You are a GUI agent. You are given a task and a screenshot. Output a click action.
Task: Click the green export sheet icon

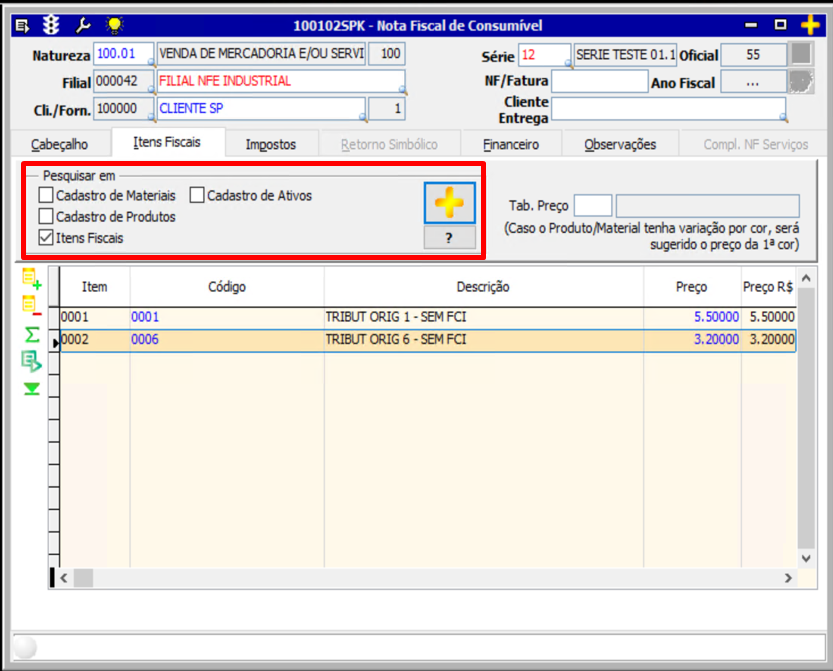pos(31,361)
